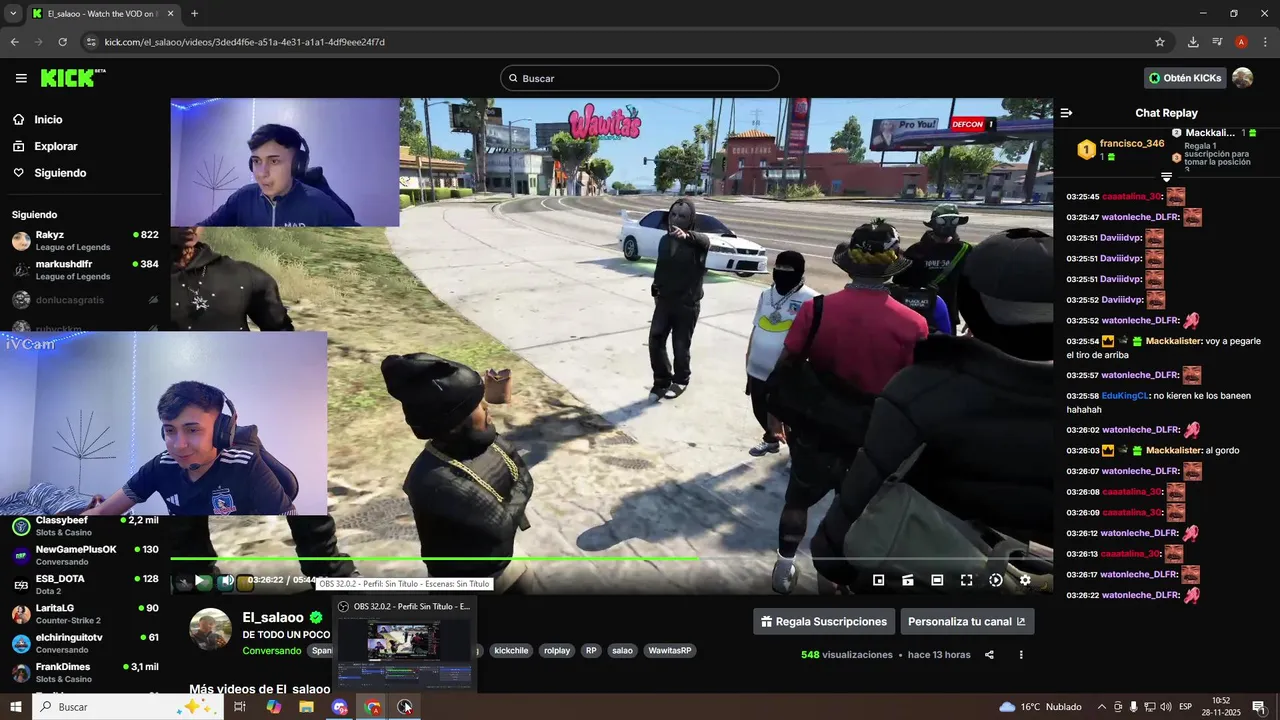This screenshot has height=720, width=1280.
Task: Reload the page in Chrome
Action: [62, 42]
